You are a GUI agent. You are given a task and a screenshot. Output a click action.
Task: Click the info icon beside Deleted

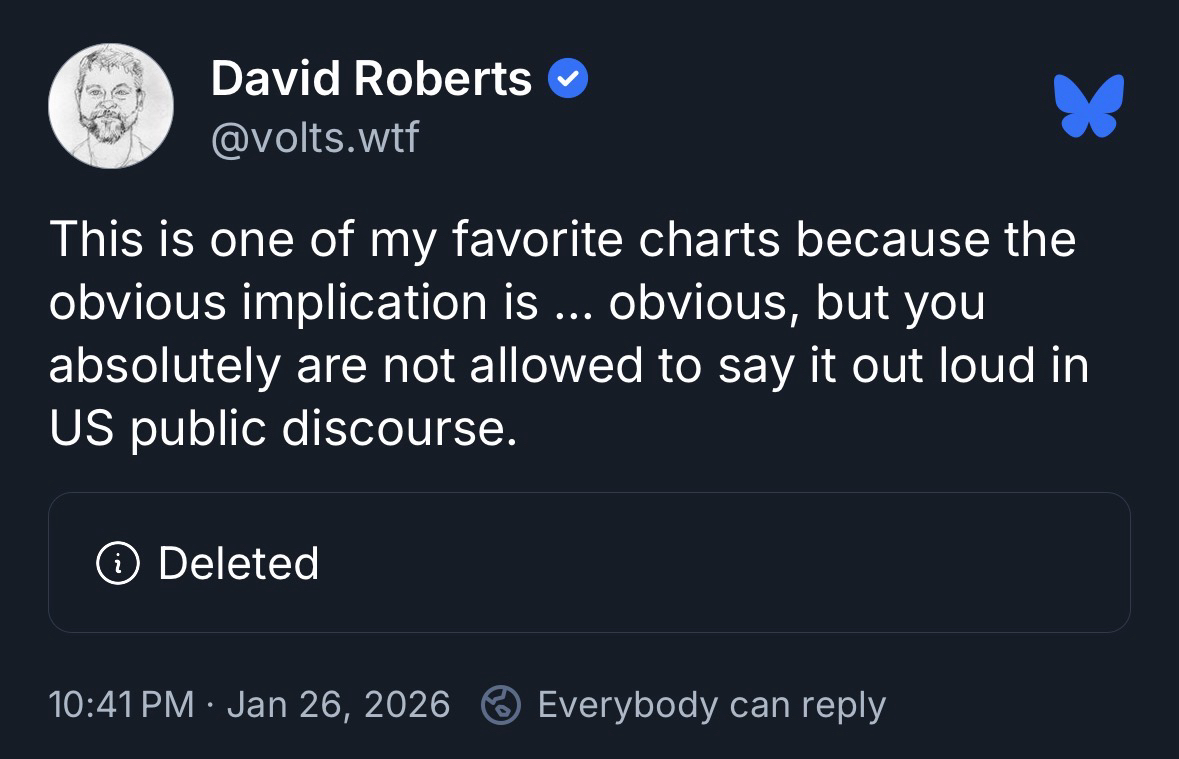point(115,564)
